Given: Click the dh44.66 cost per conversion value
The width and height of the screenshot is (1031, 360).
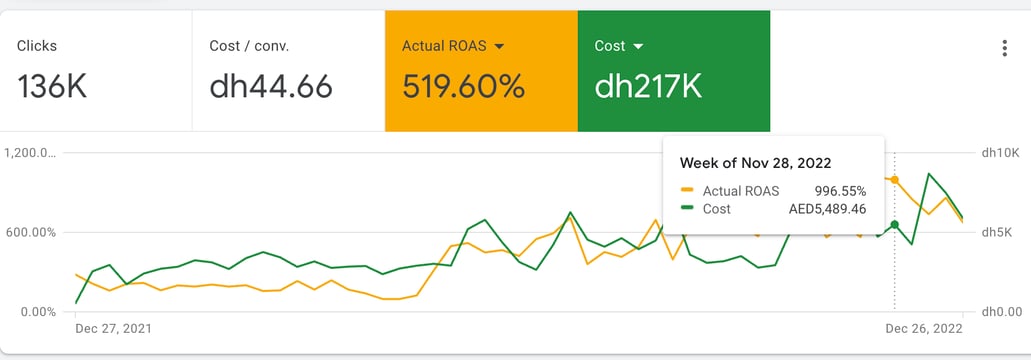Looking at the screenshot, I should tap(271, 87).
